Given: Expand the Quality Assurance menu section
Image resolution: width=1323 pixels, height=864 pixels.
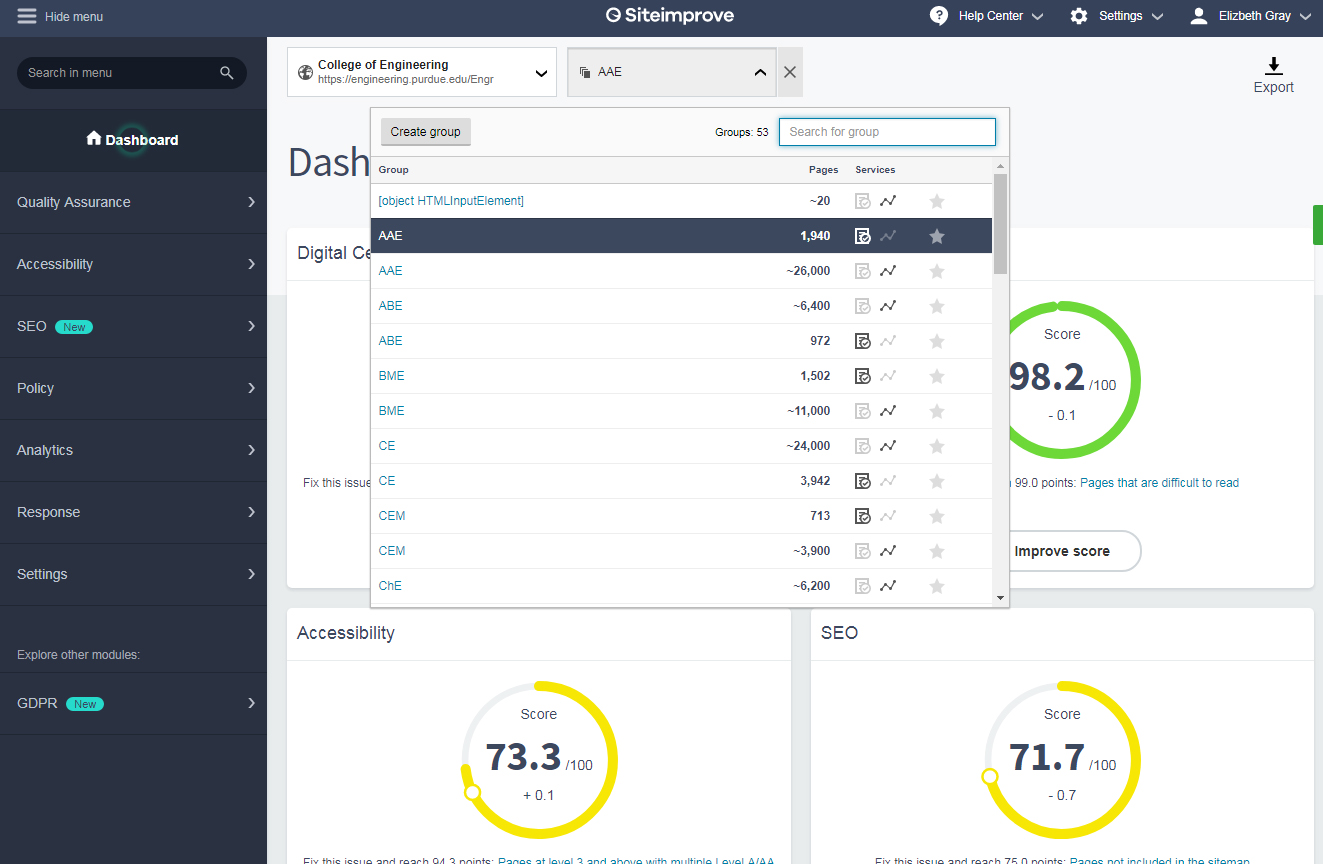Looking at the screenshot, I should point(133,202).
